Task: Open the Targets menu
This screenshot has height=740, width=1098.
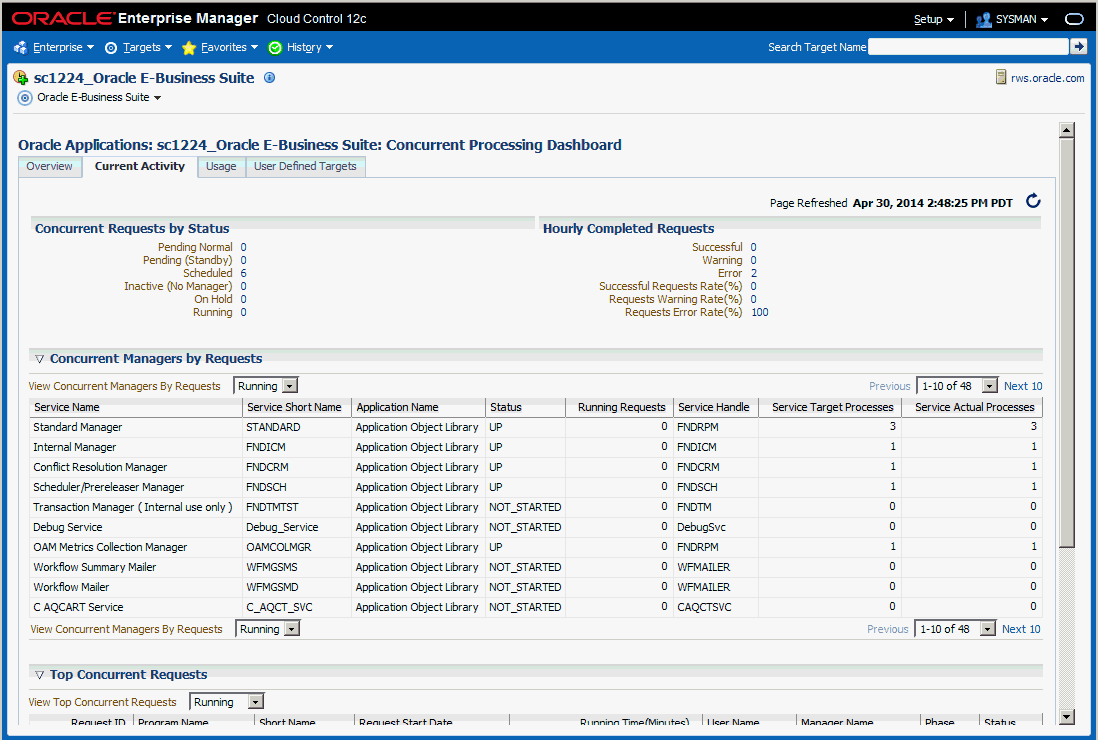Action: 147,48
